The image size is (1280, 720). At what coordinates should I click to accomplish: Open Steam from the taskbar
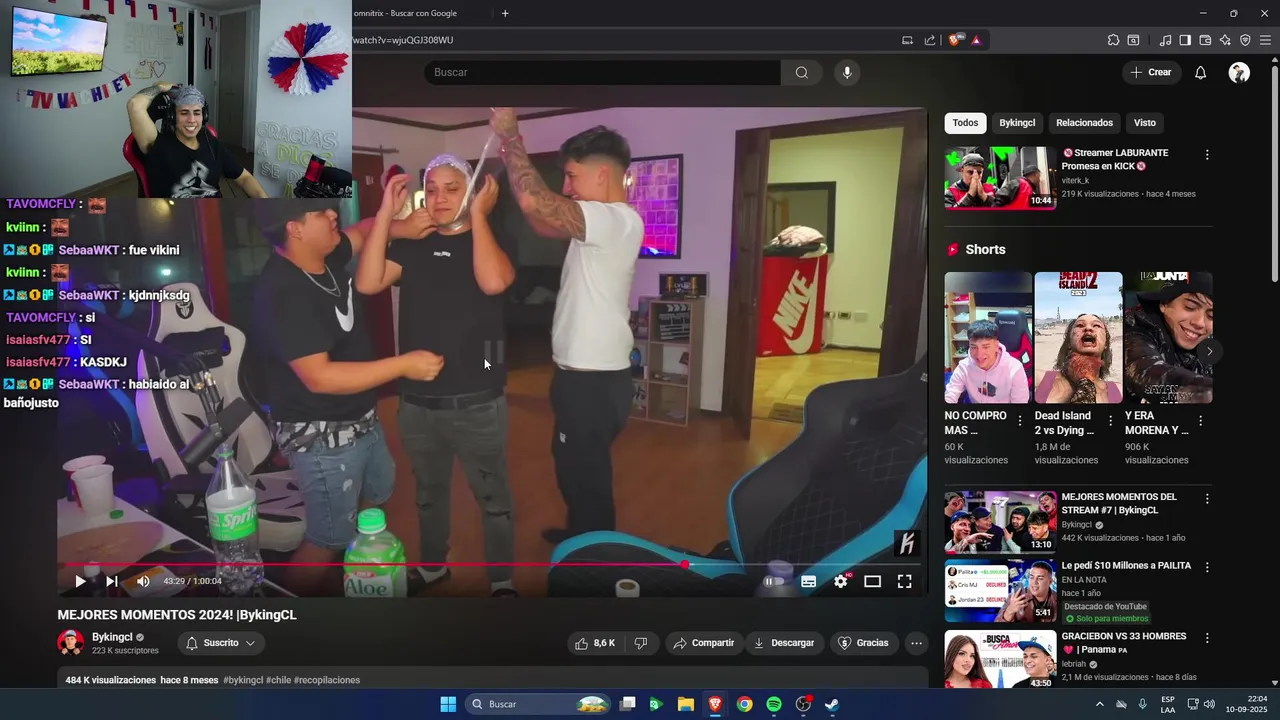click(832, 704)
